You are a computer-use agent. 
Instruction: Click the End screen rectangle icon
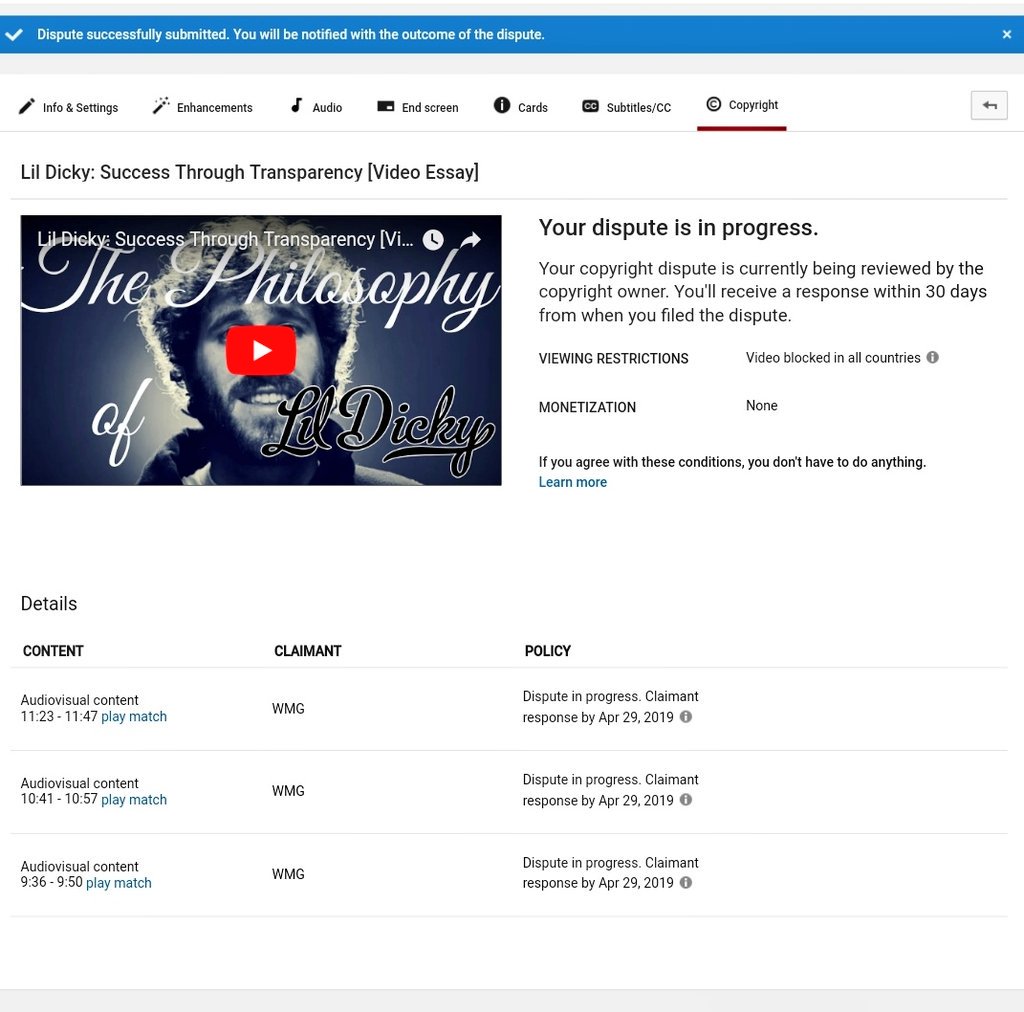tap(385, 106)
